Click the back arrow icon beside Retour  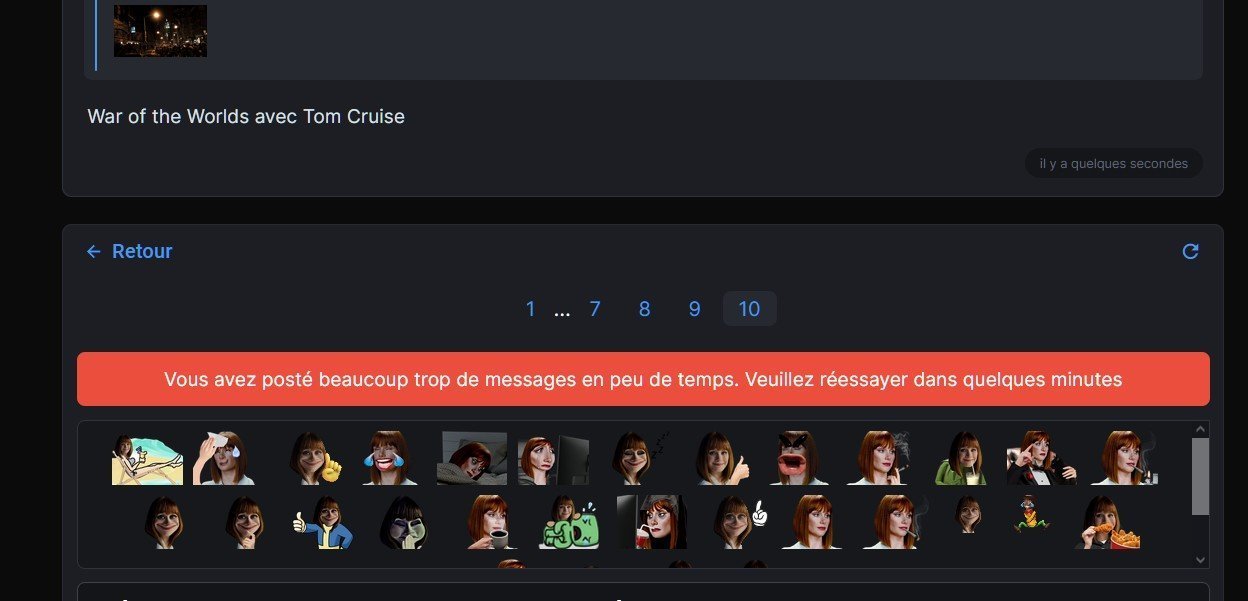[94, 252]
